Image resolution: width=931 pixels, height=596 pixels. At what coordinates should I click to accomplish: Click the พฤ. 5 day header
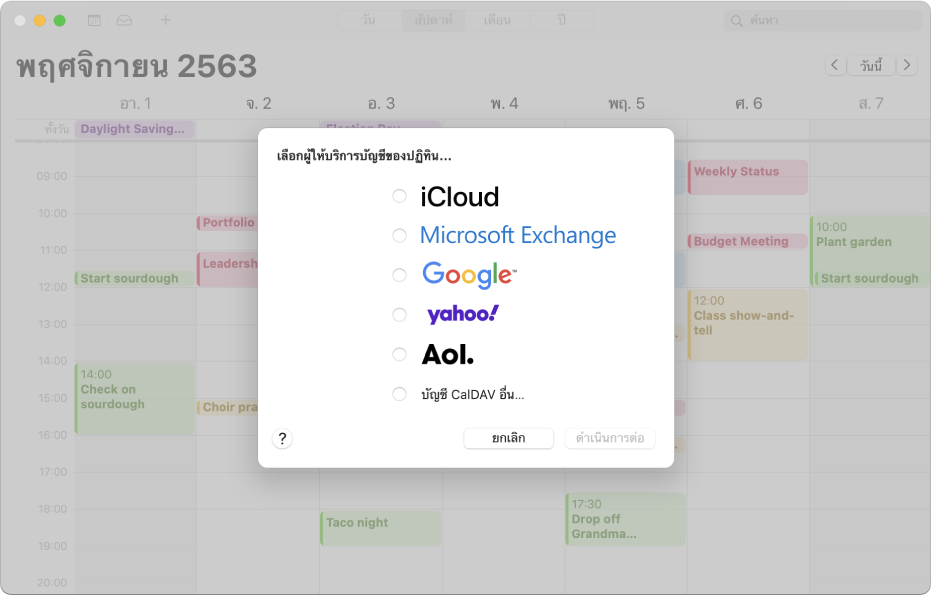tap(626, 103)
